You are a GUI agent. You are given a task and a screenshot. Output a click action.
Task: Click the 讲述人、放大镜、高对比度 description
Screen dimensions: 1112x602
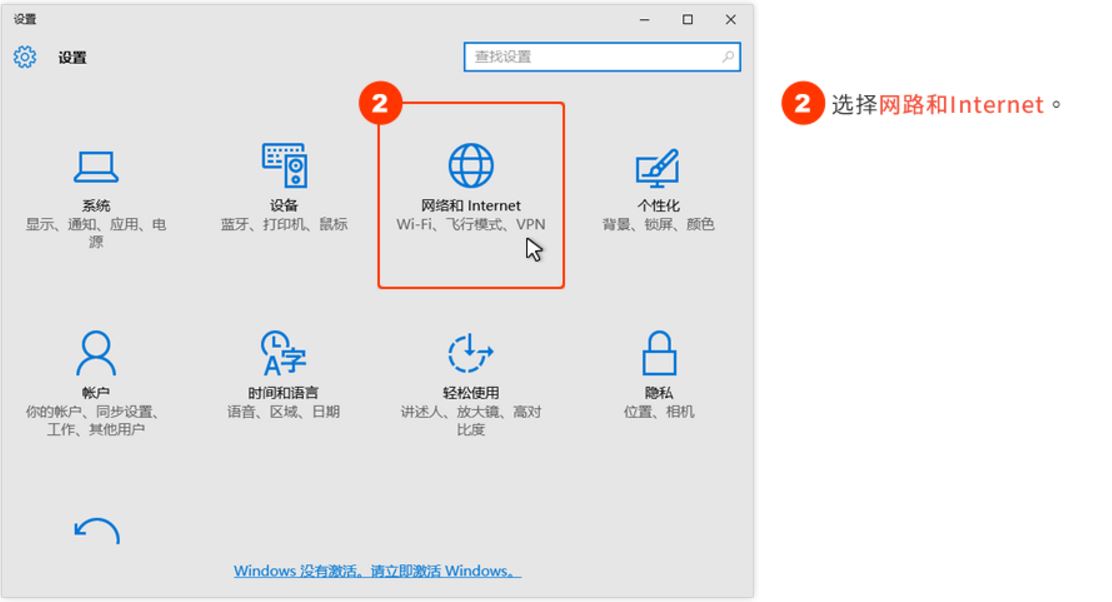(x=471, y=420)
